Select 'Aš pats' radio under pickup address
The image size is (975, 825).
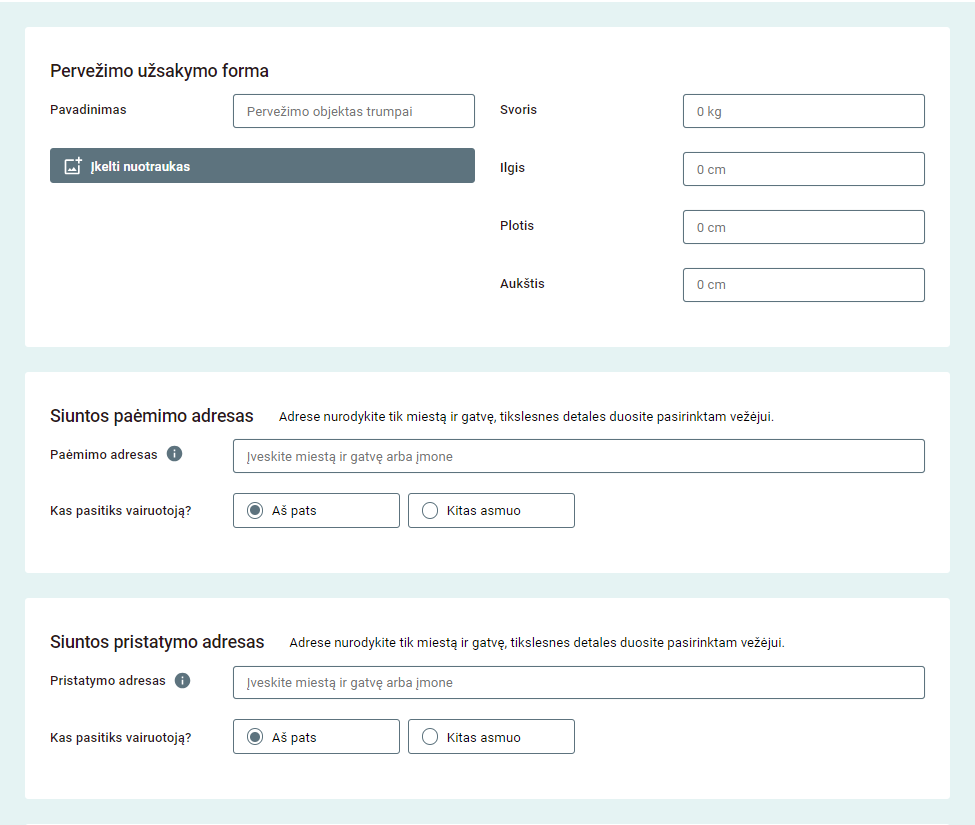coord(255,511)
